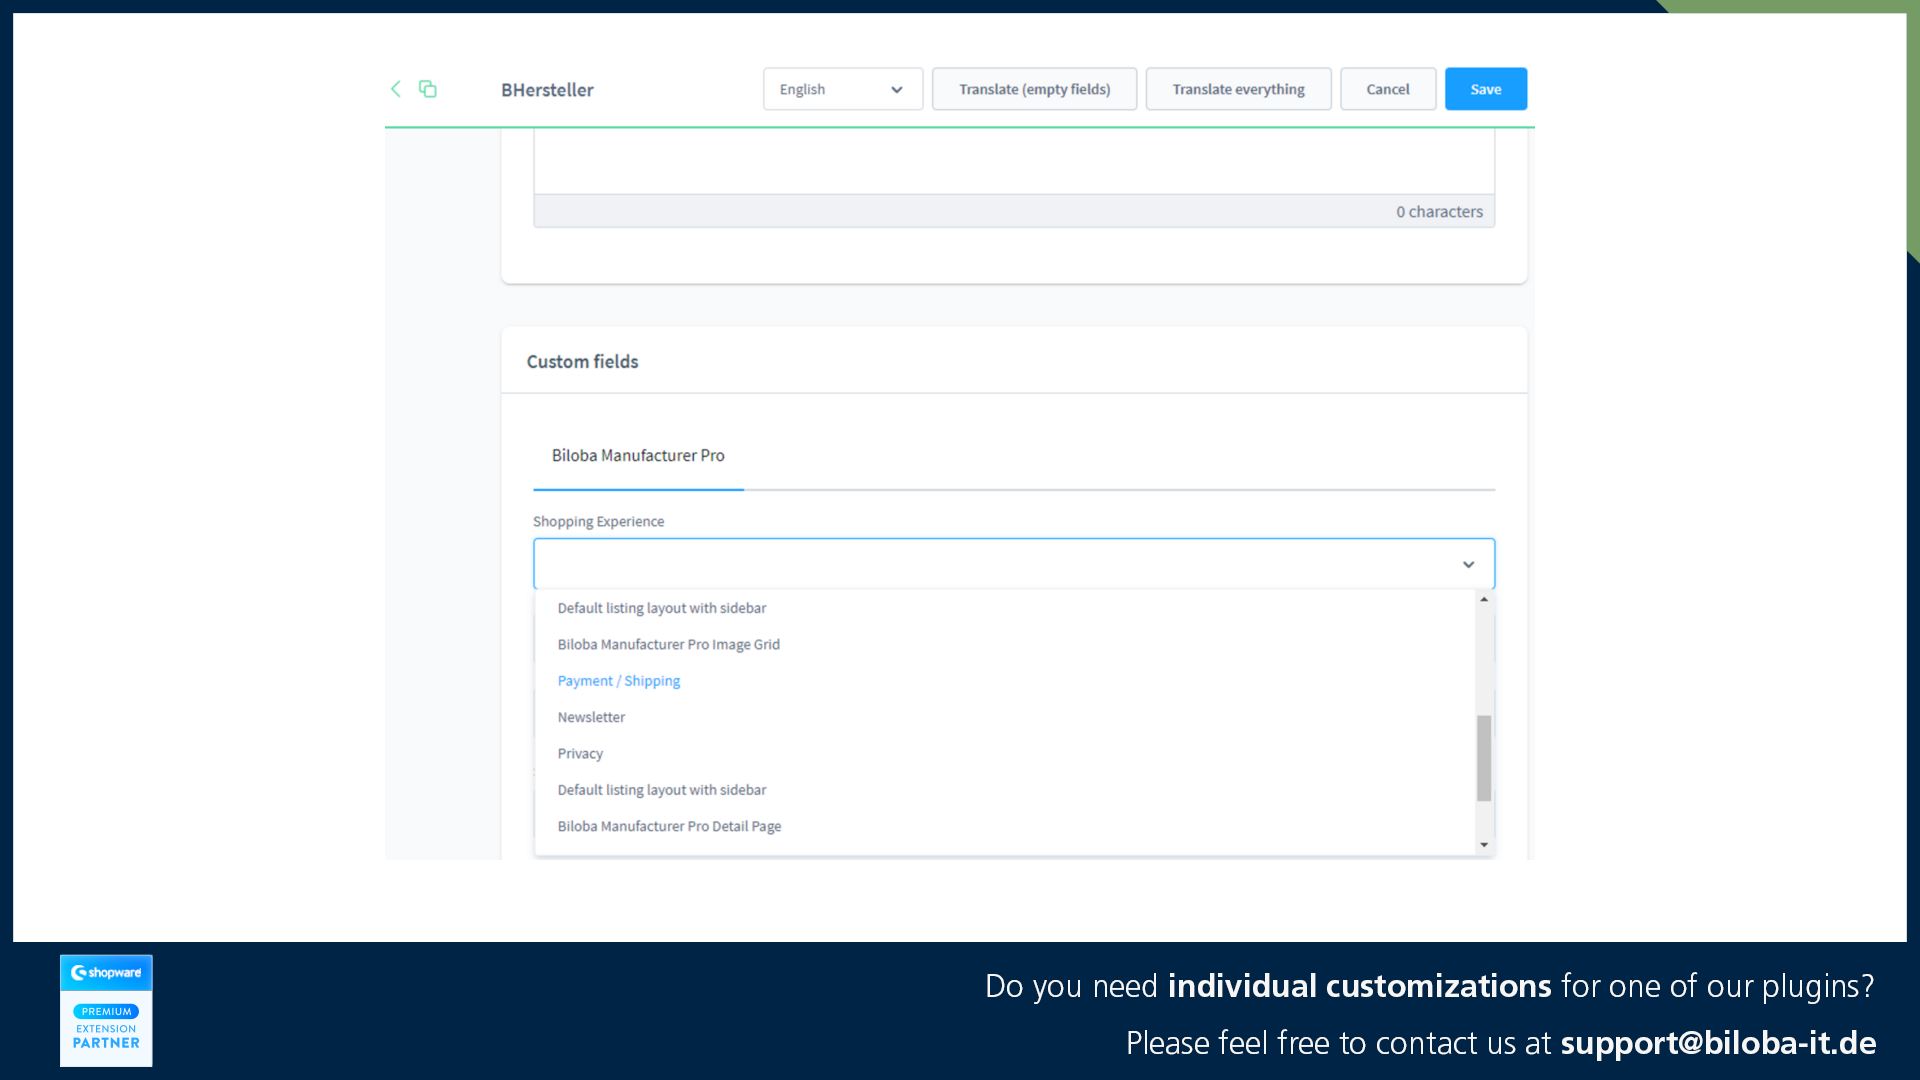
Task: Click the Shopware Premium Extension Partner badge
Action: pyautogui.click(x=106, y=1010)
